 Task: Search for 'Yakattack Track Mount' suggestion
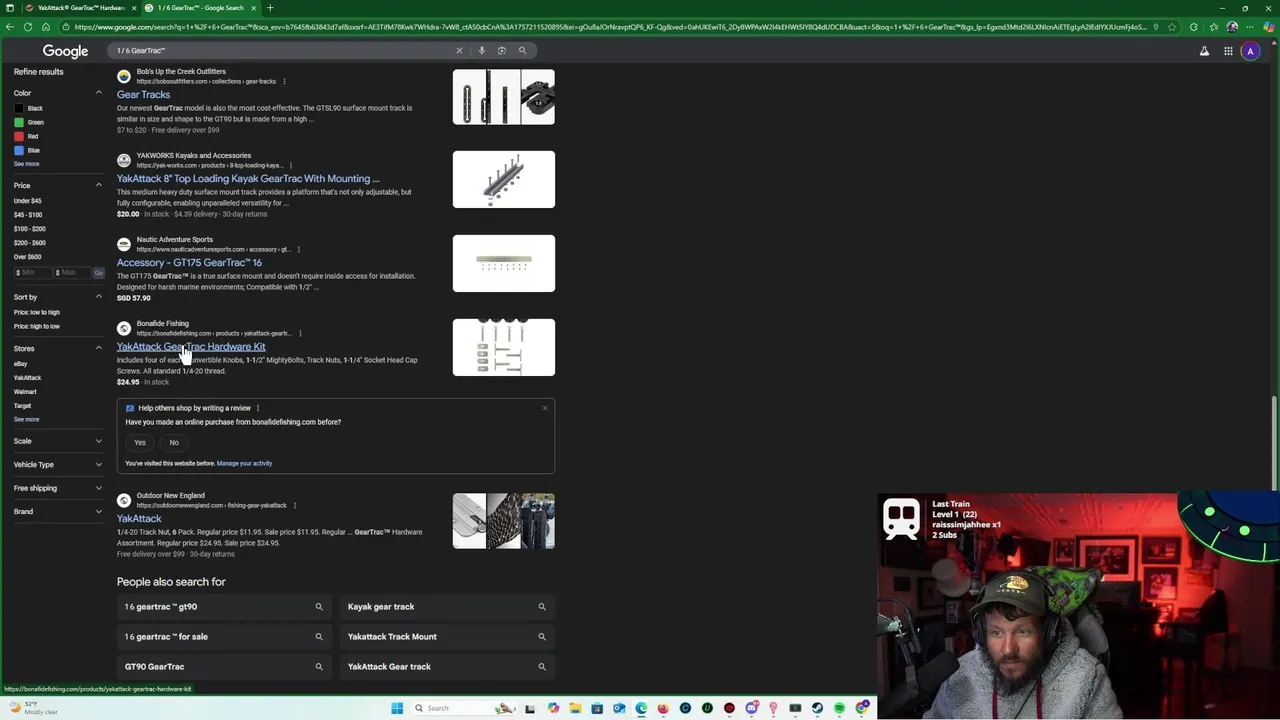tap(446, 637)
